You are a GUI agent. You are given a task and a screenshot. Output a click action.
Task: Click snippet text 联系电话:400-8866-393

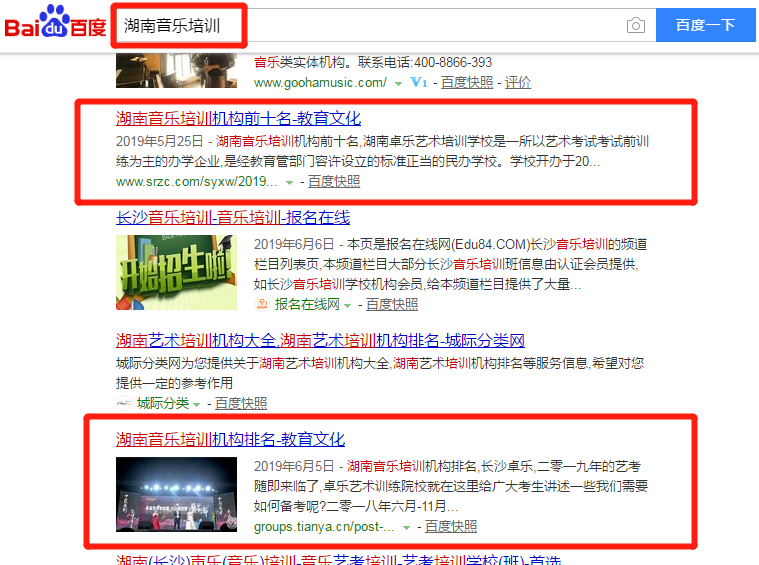(425, 62)
